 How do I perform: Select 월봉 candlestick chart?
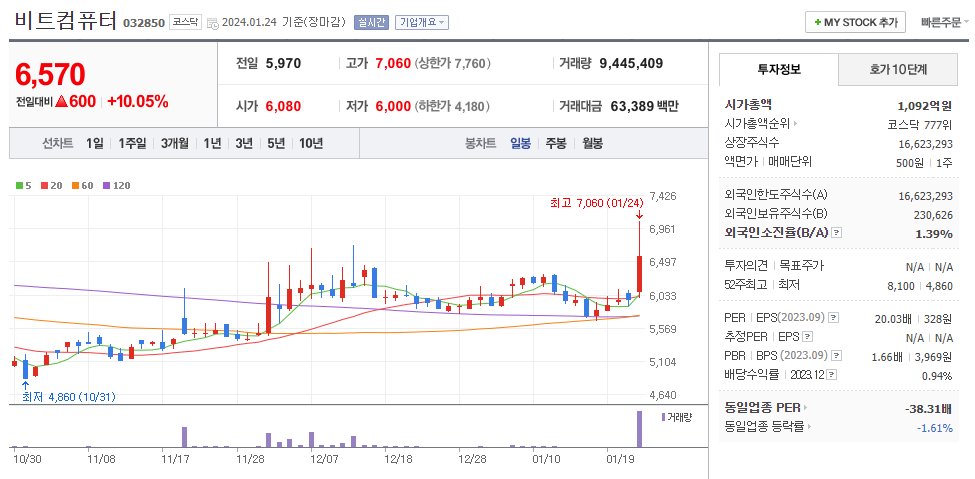point(593,144)
